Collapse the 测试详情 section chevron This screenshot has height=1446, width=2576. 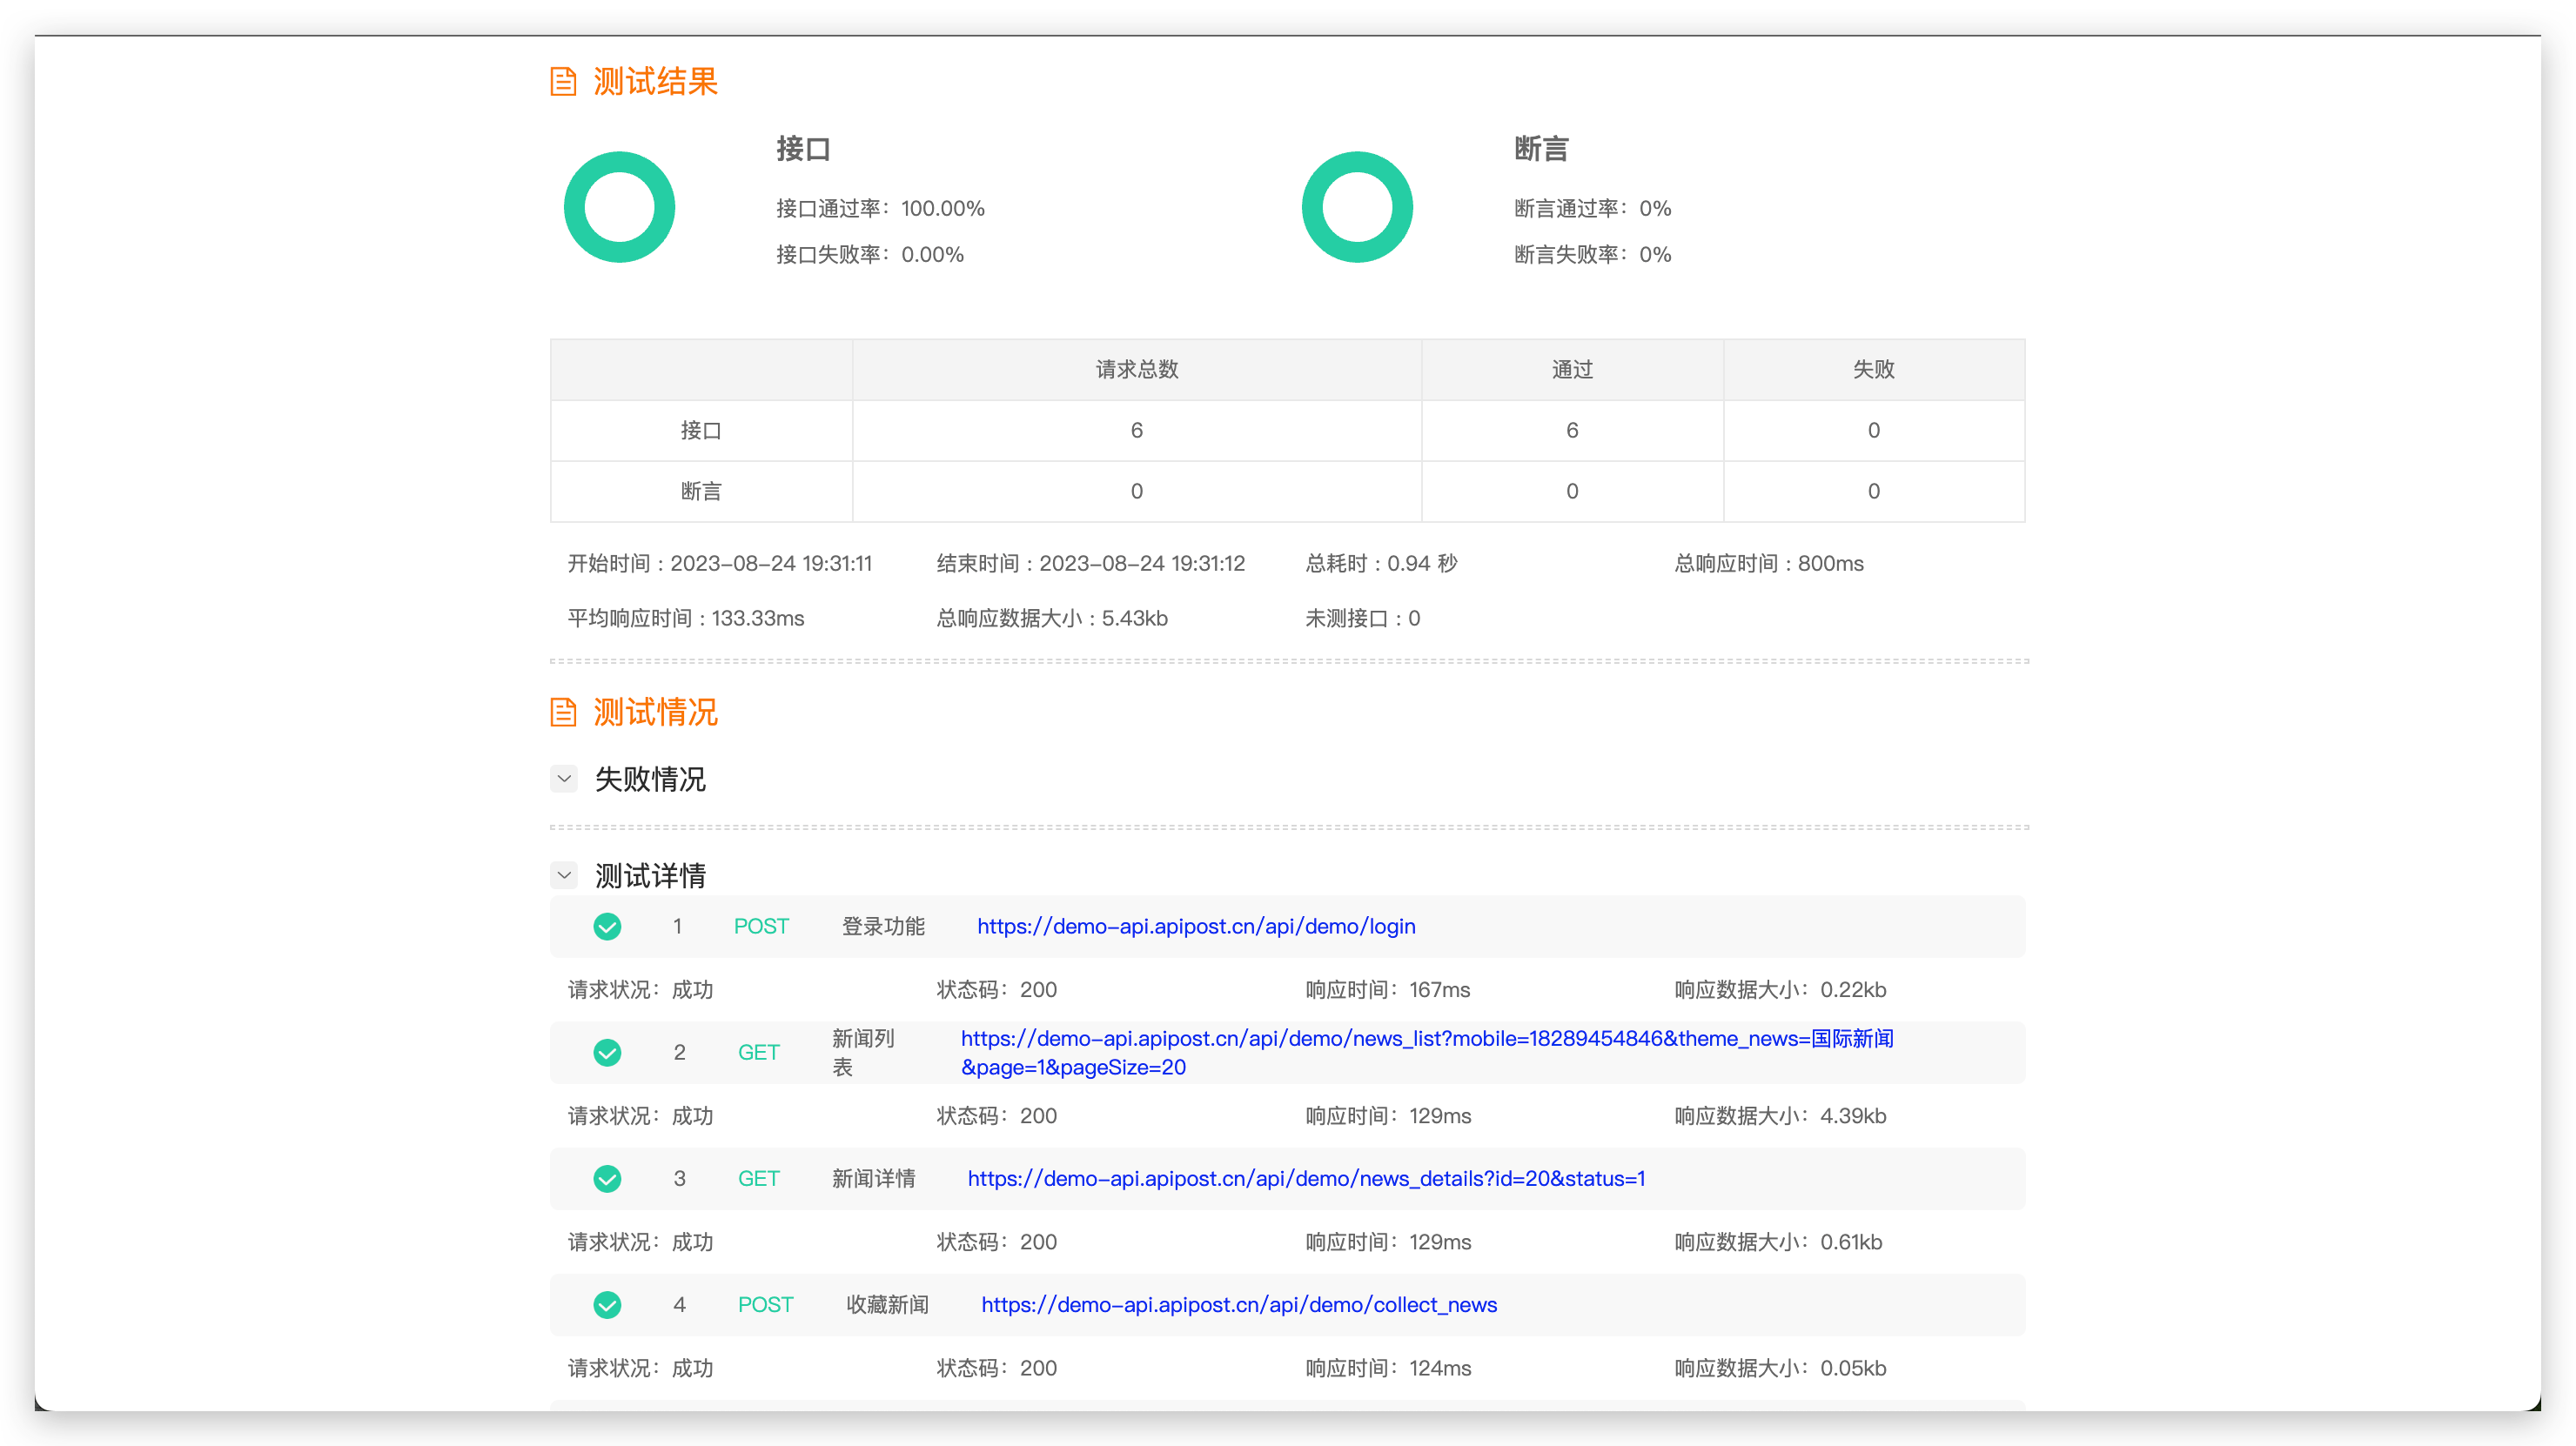564,876
